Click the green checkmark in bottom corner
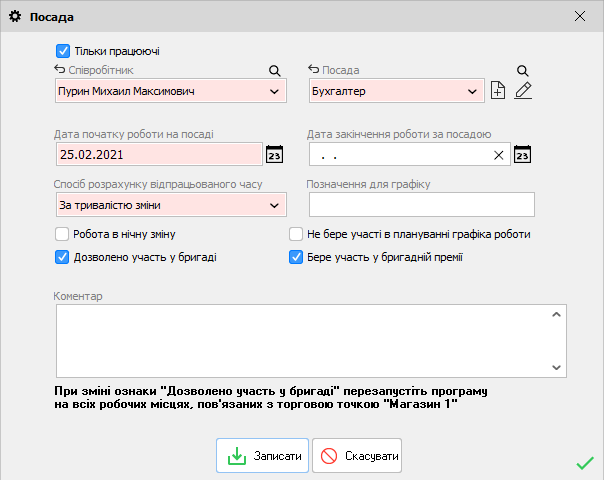Screen dimensions: 604x480 pyautogui.click(x=585, y=463)
